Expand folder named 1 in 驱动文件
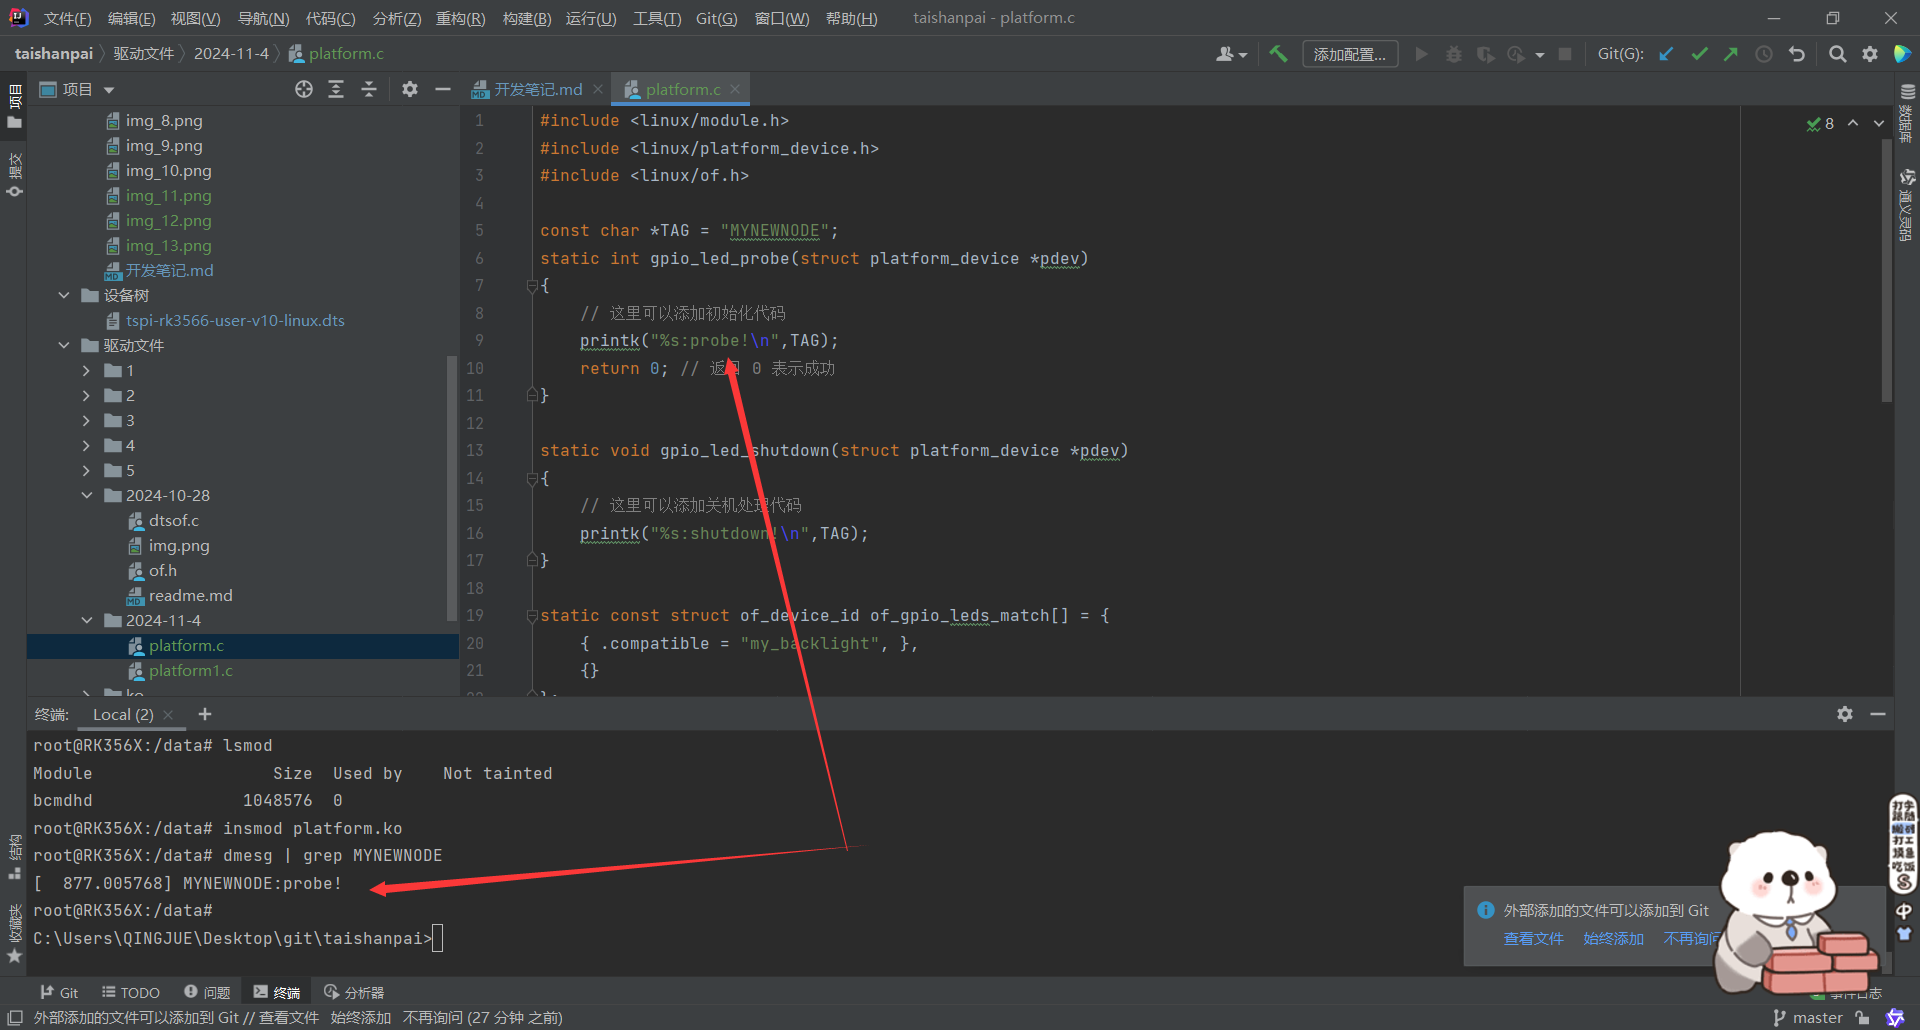This screenshot has height=1030, width=1920. tap(87, 371)
